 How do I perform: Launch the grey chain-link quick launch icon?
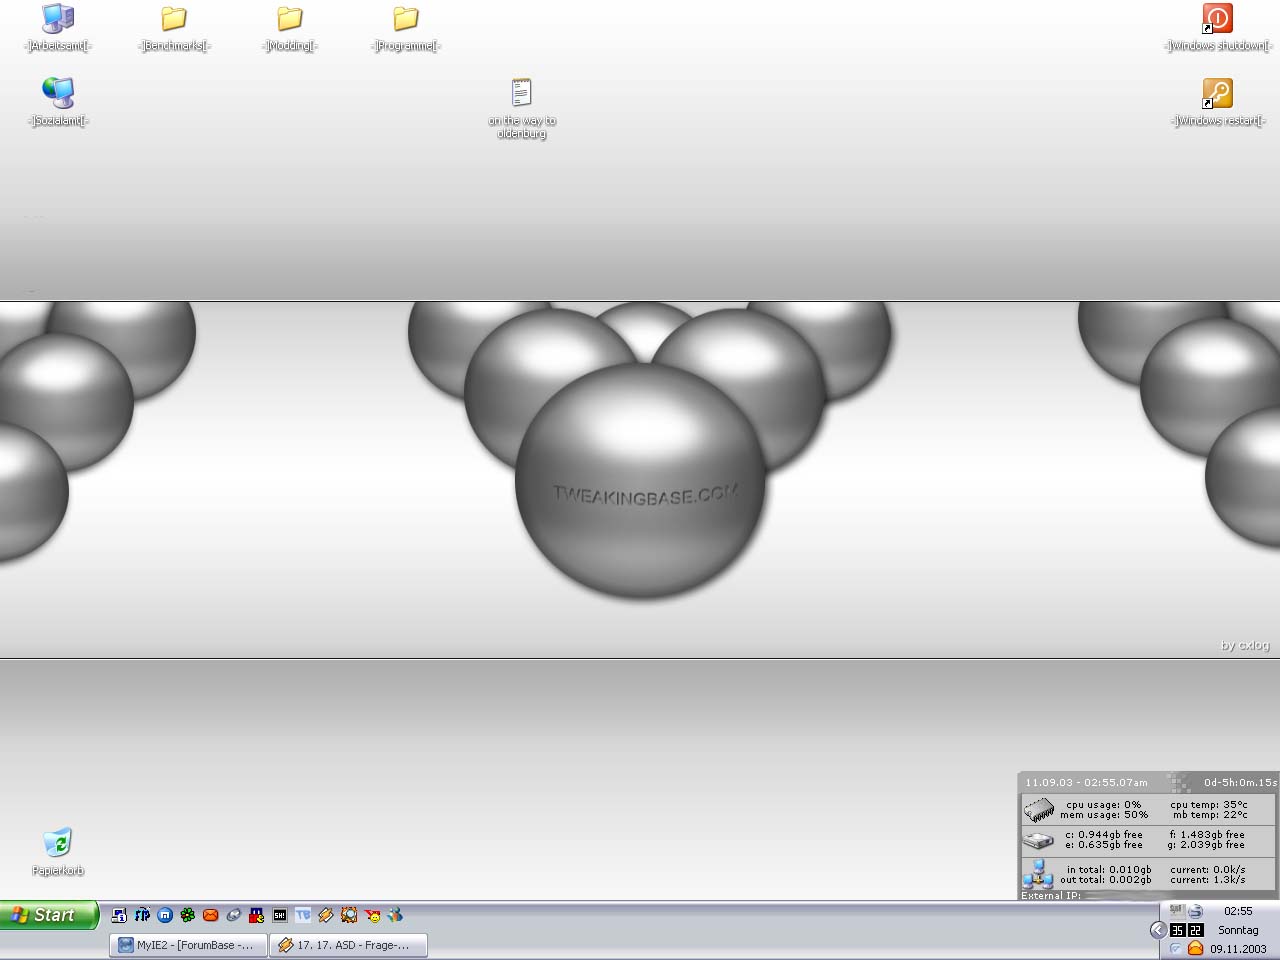[x=234, y=915]
